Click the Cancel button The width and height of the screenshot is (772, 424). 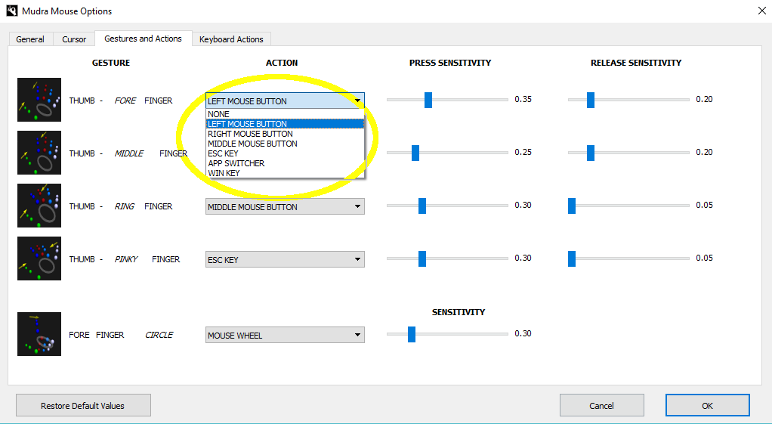tap(602, 405)
